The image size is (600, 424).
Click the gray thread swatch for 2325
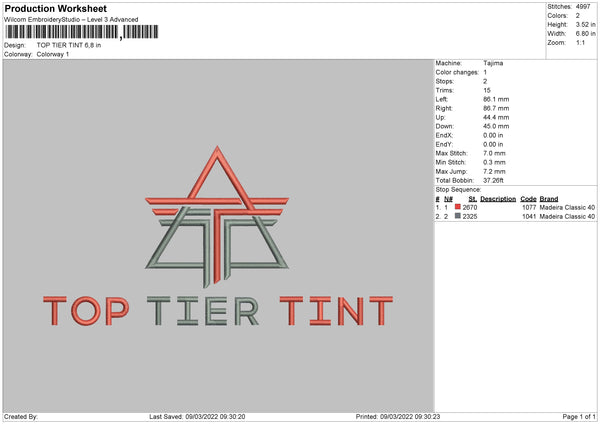click(x=458, y=216)
